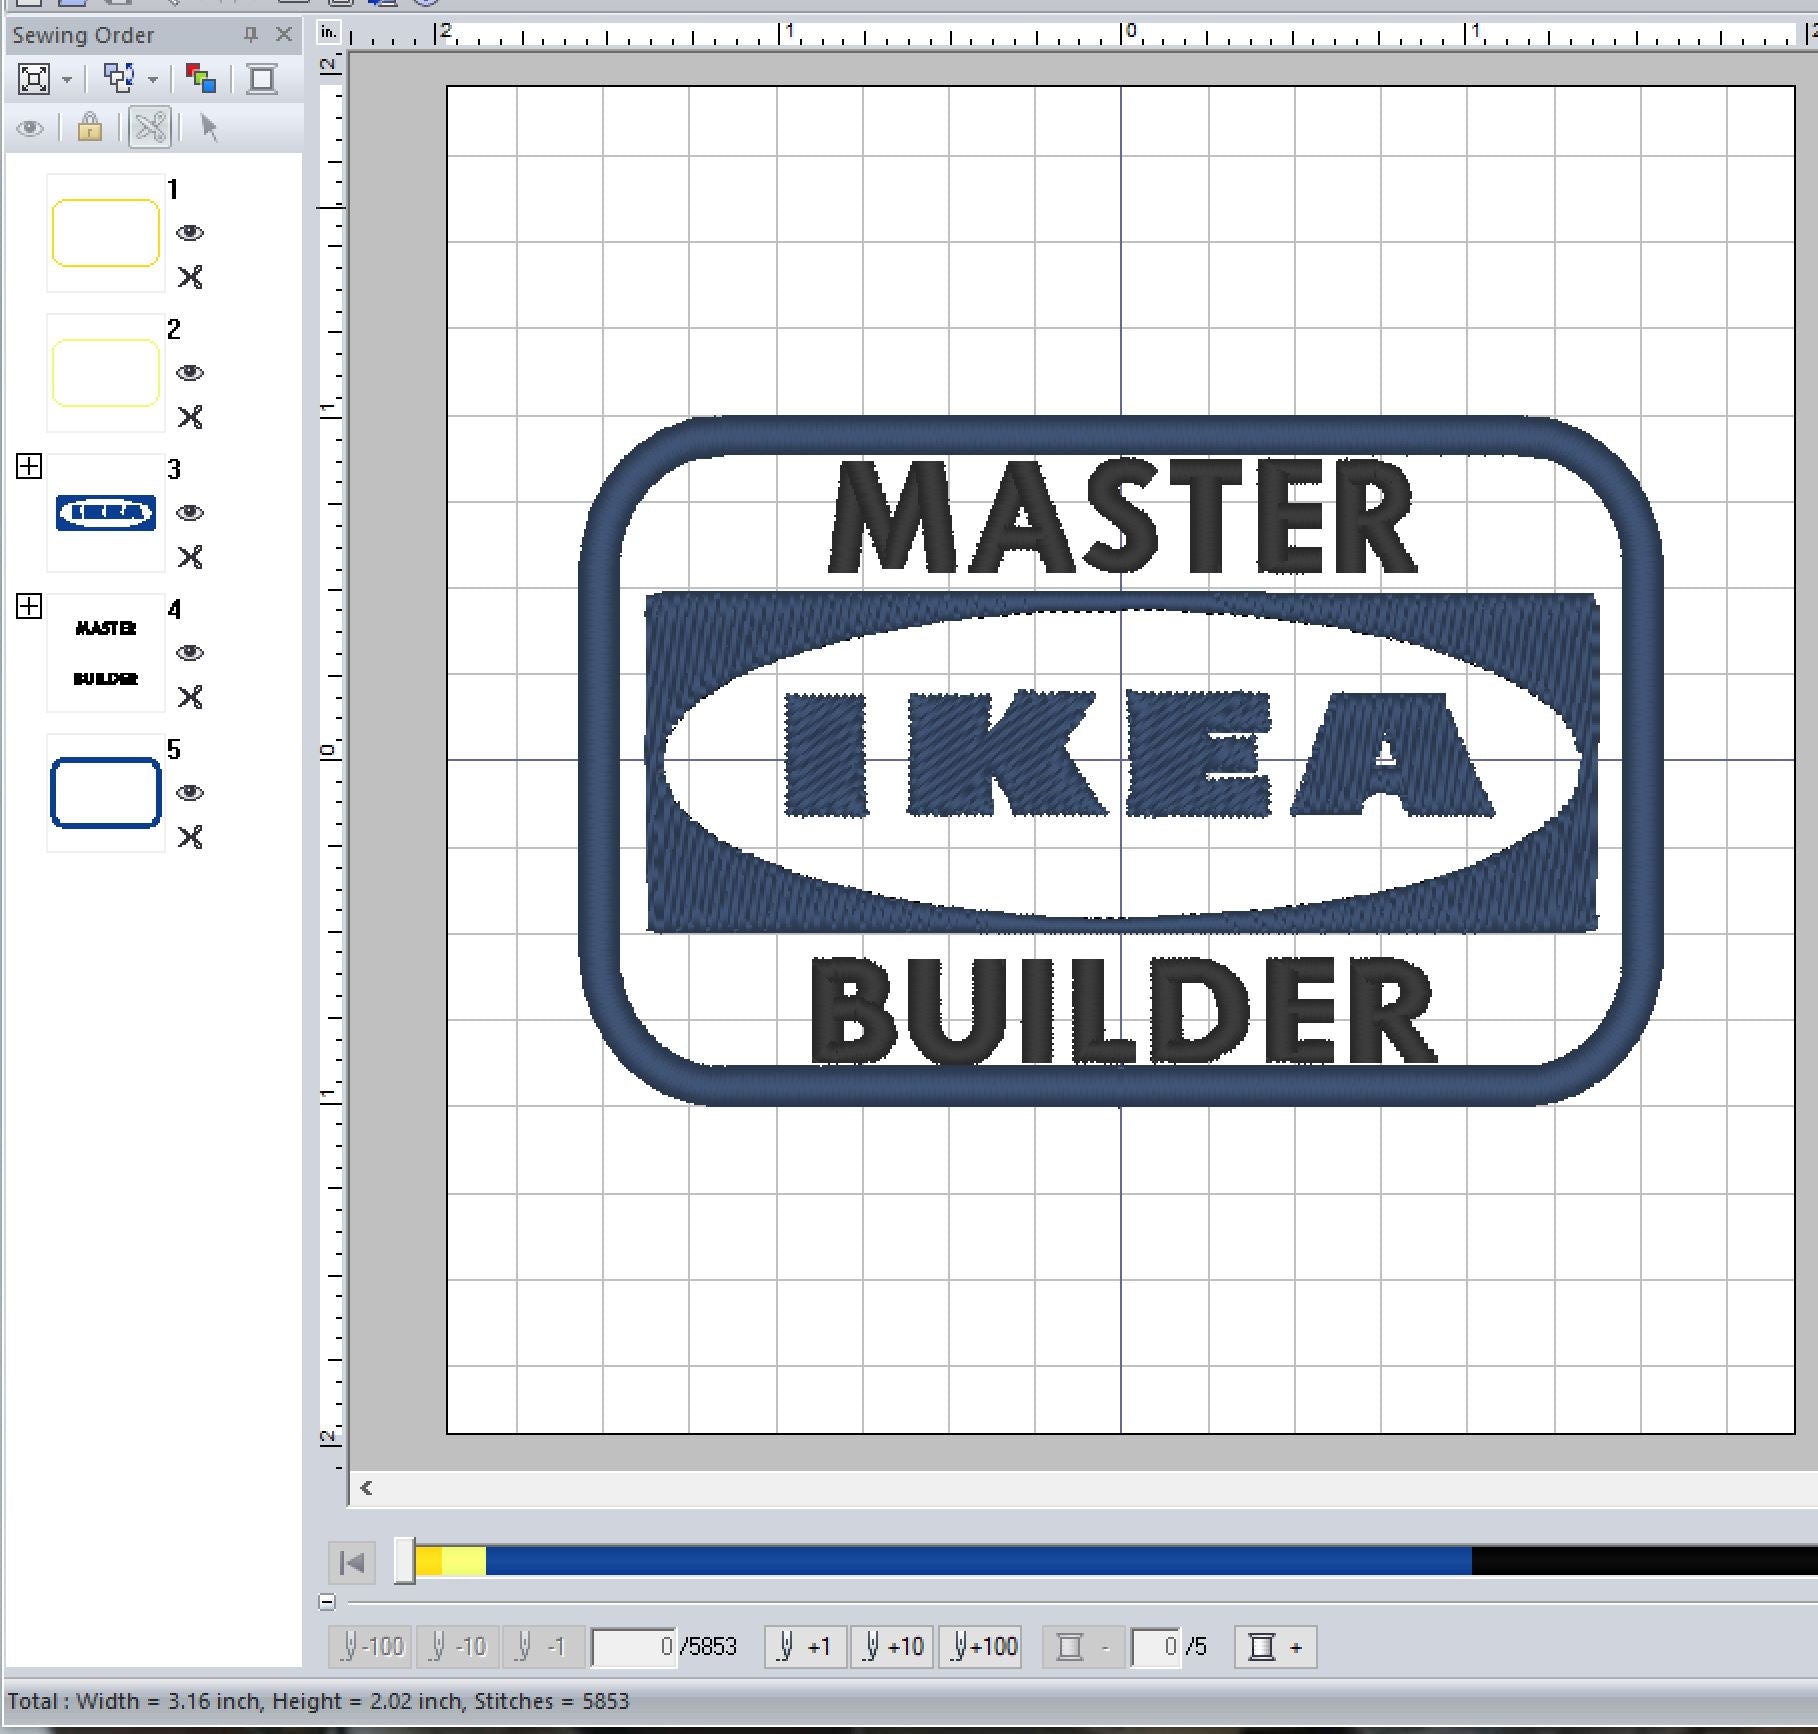Viewport: 1818px width, 1734px height.
Task: Click the horizontal scrollbar left arrow
Action: [367, 1488]
